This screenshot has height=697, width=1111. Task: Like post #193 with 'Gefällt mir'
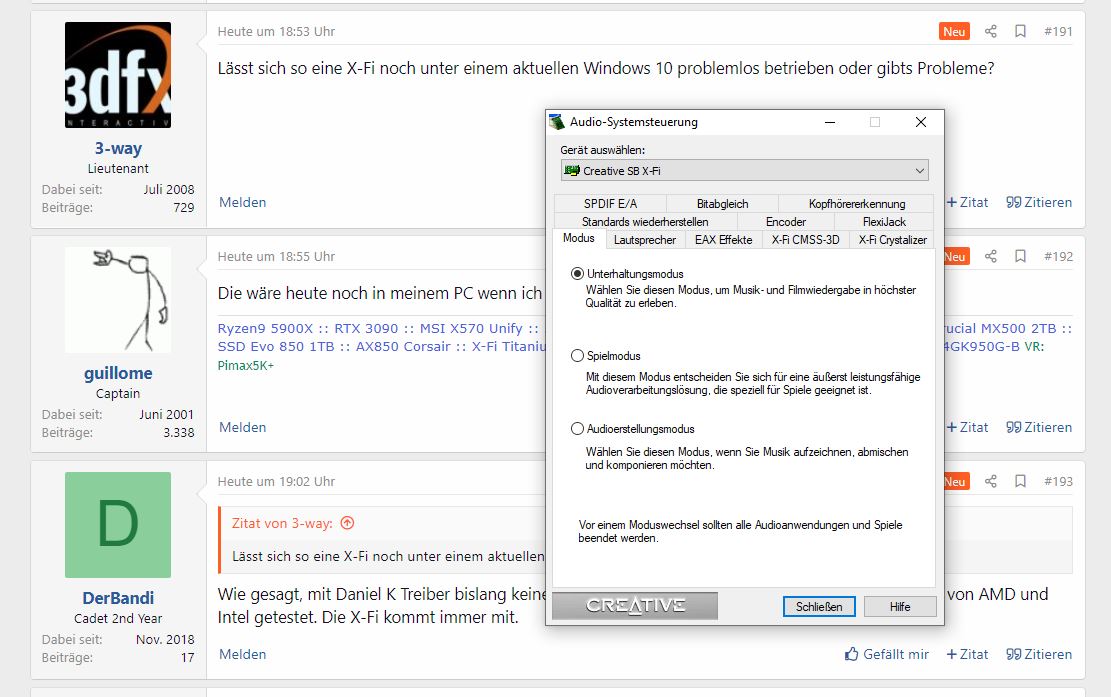(886, 654)
